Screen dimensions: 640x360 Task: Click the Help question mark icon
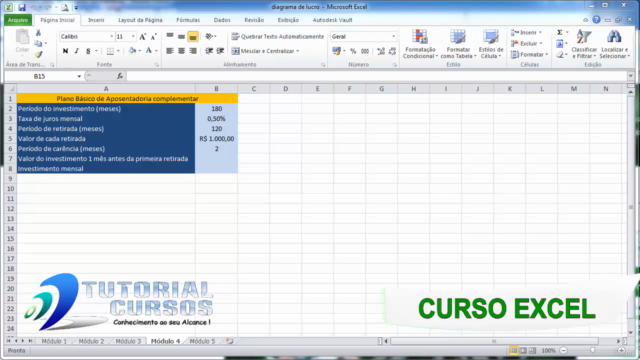[x=596, y=20]
